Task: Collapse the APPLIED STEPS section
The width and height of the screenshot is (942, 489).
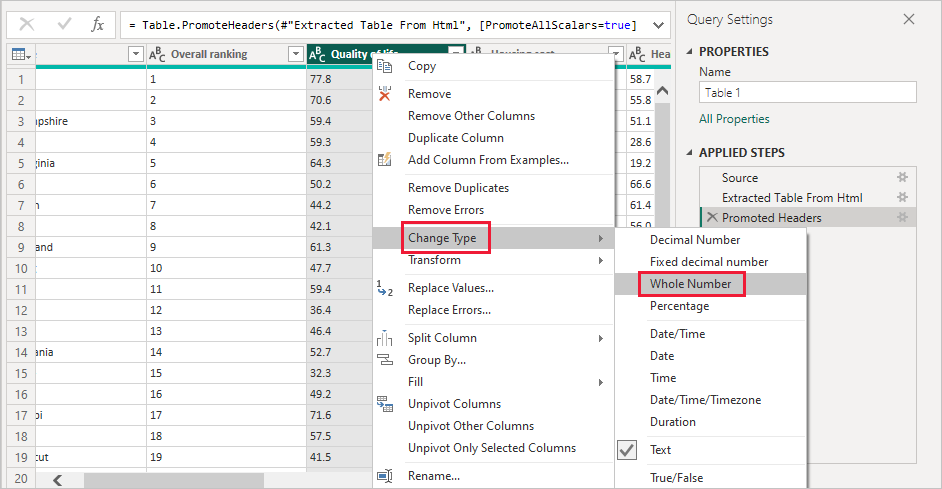Action: pos(690,153)
